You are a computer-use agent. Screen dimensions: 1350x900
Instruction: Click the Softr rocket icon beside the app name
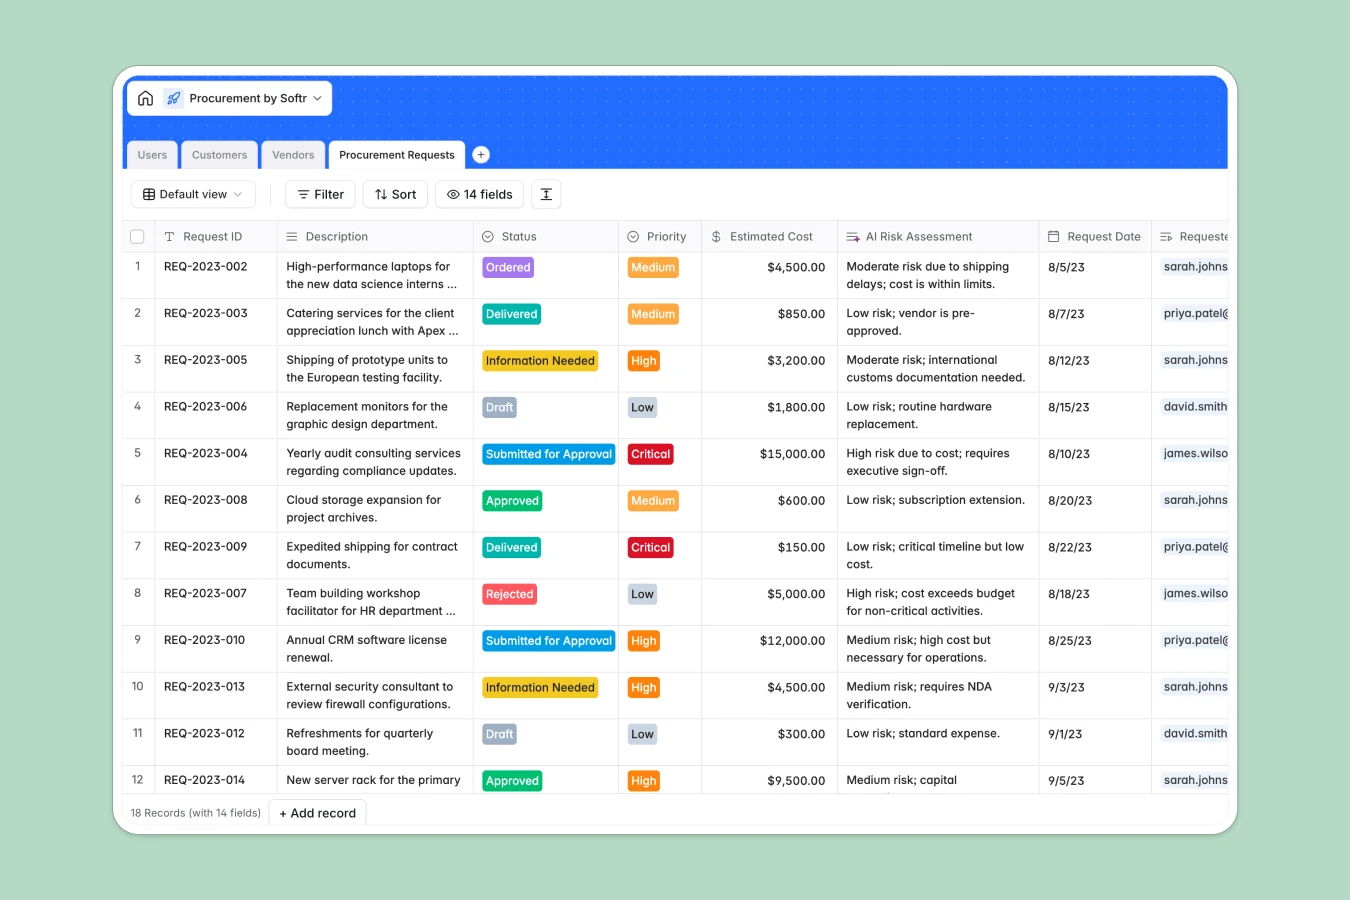pyautogui.click(x=174, y=98)
